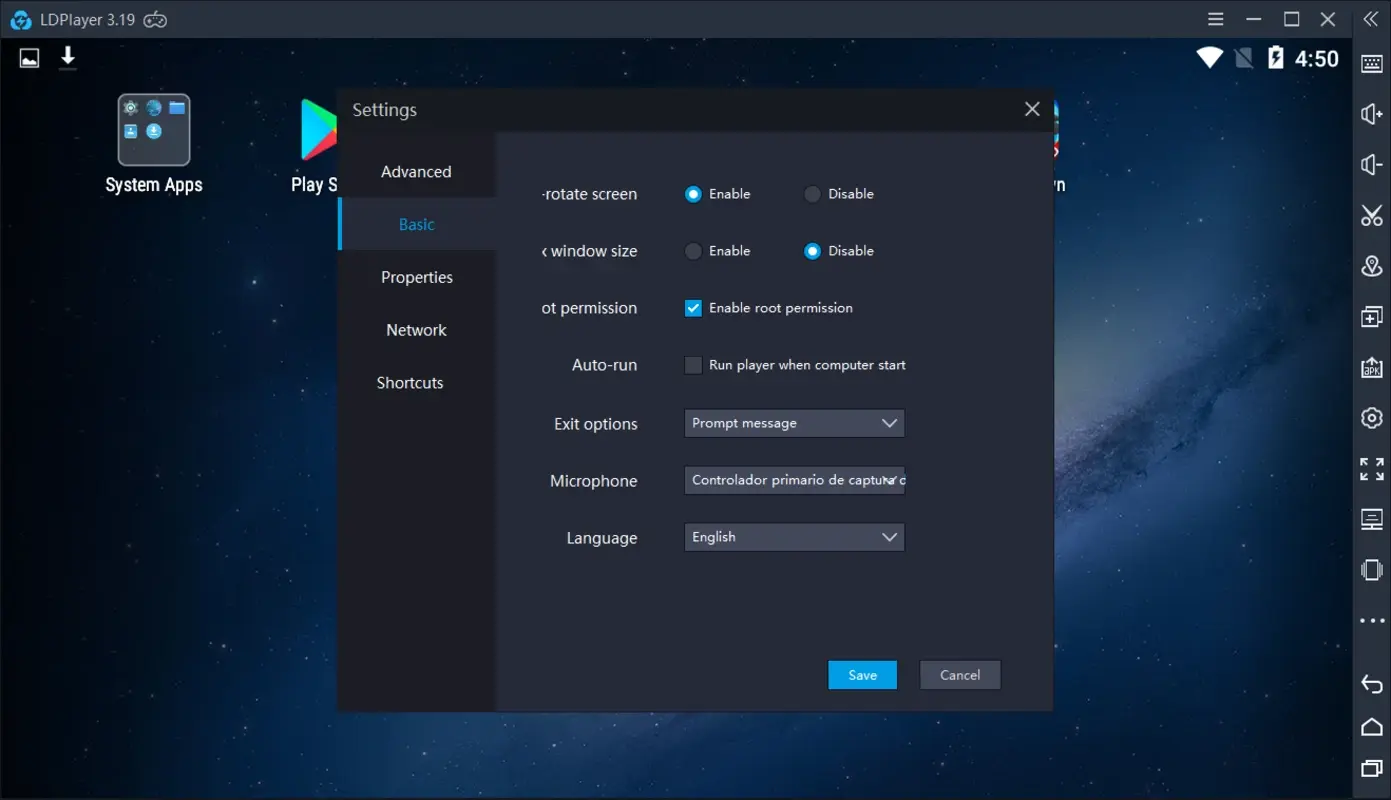Open the System Apps folder
The image size is (1391, 800).
(154, 130)
